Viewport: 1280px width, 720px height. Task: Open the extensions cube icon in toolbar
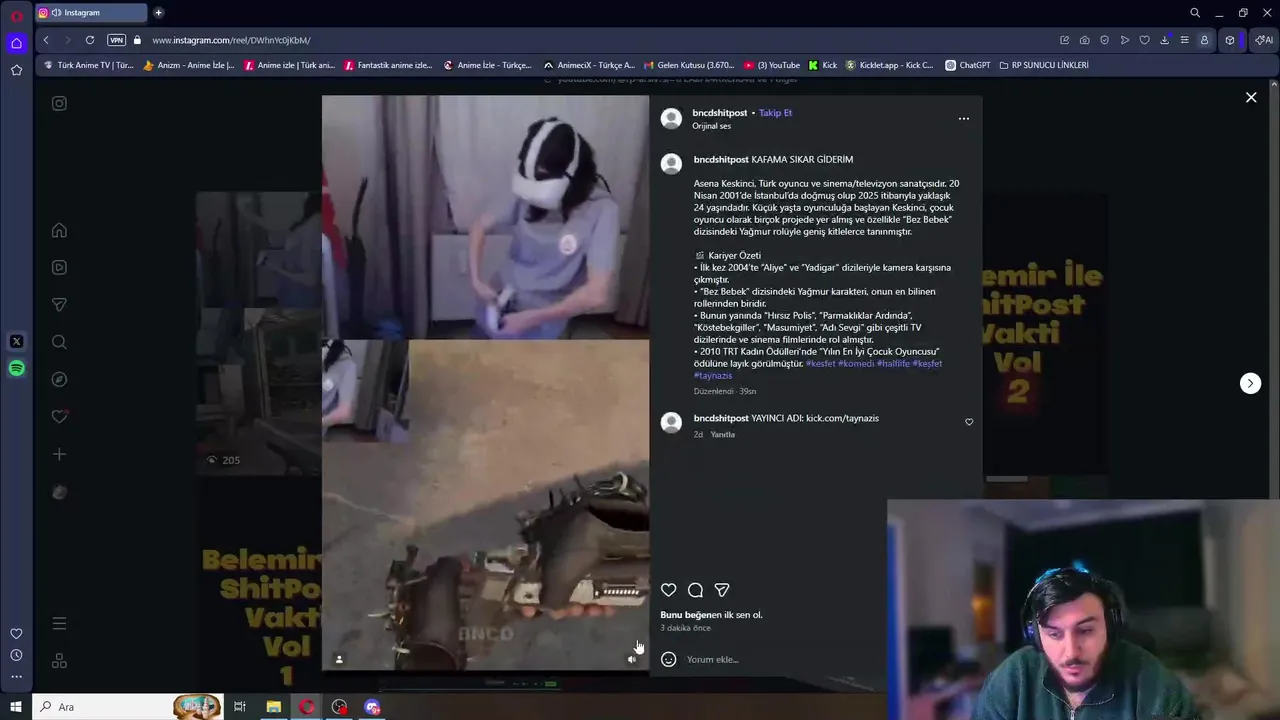click(x=1230, y=40)
